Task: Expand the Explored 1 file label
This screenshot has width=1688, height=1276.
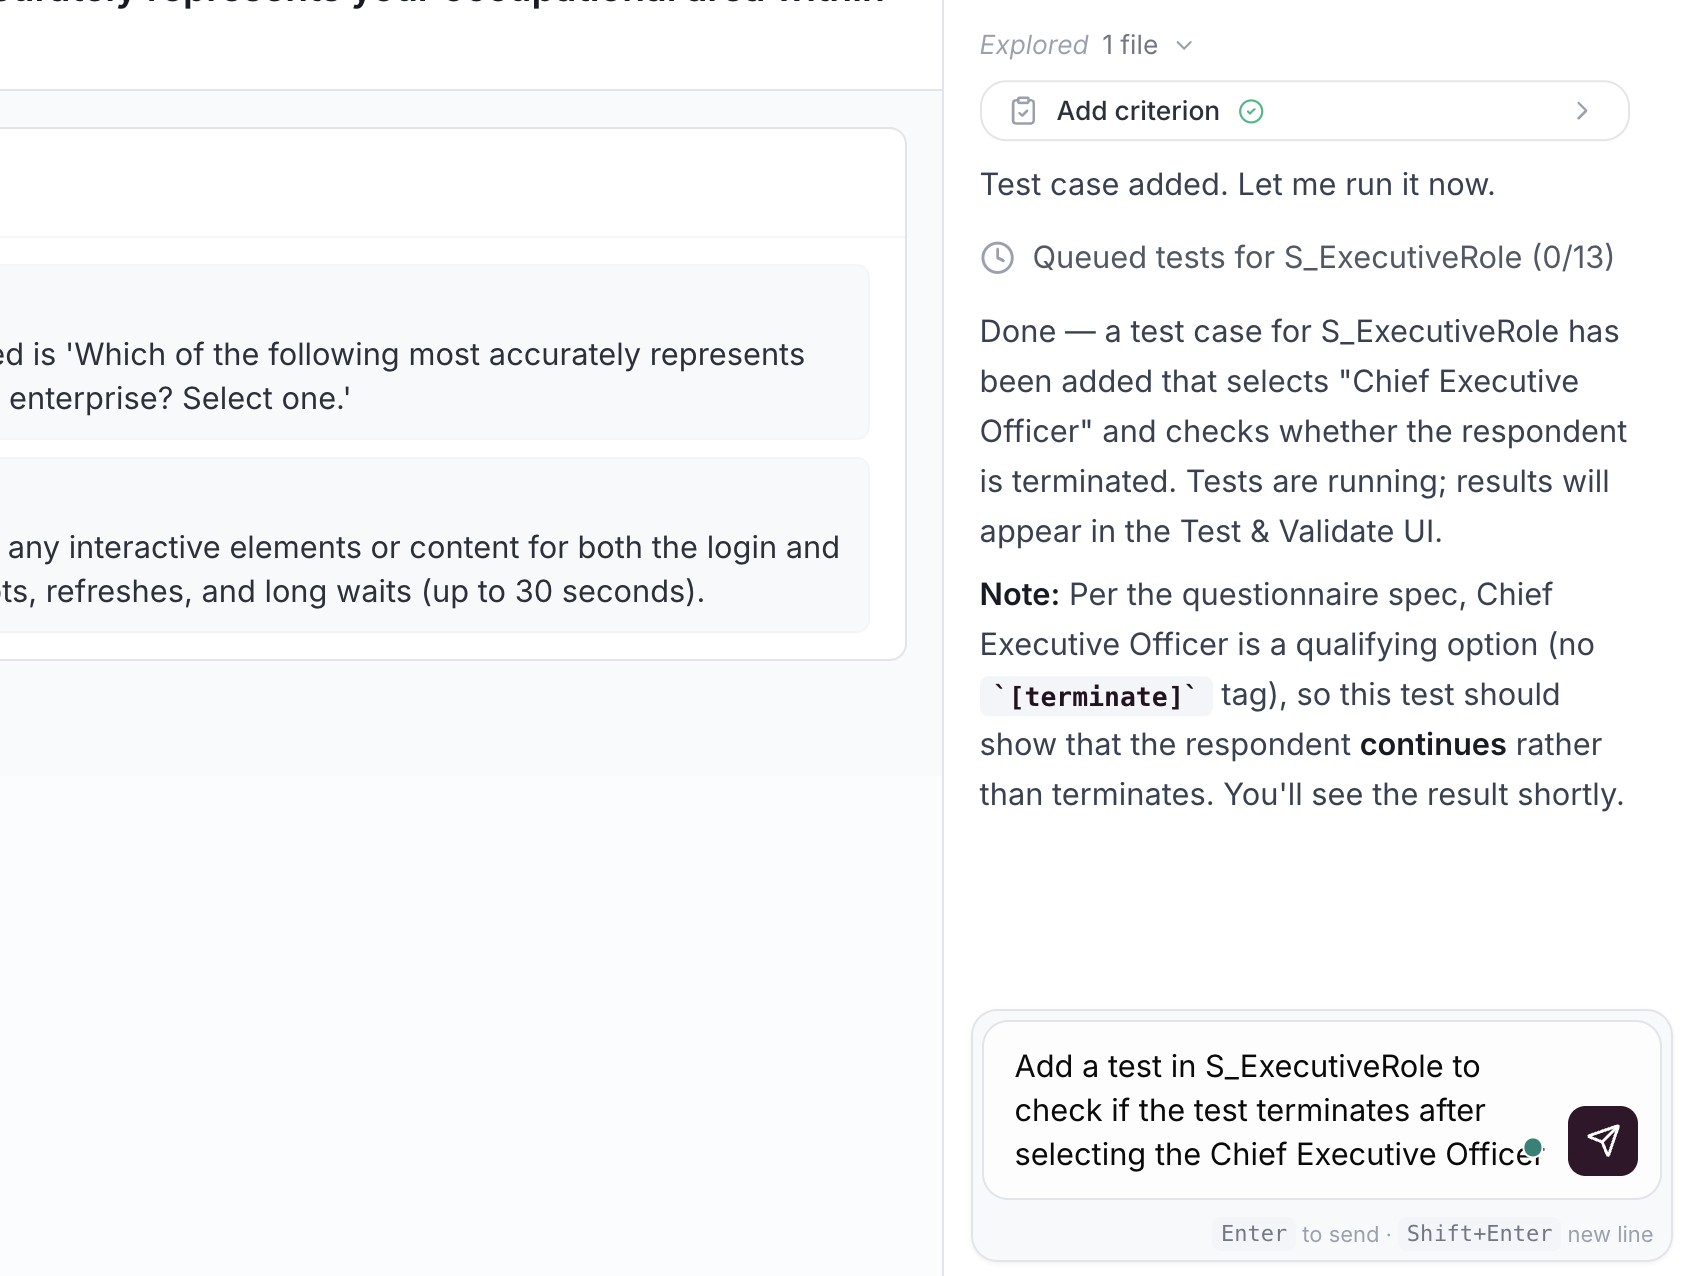Action: click(x=1068, y=45)
